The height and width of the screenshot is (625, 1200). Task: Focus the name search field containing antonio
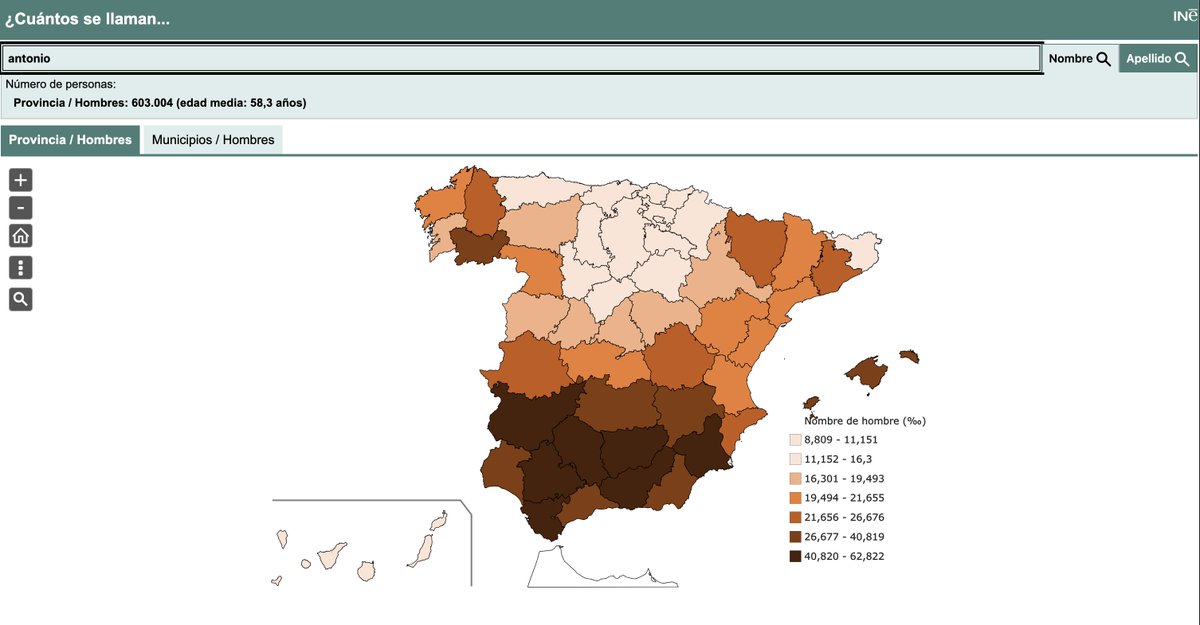(x=521, y=59)
